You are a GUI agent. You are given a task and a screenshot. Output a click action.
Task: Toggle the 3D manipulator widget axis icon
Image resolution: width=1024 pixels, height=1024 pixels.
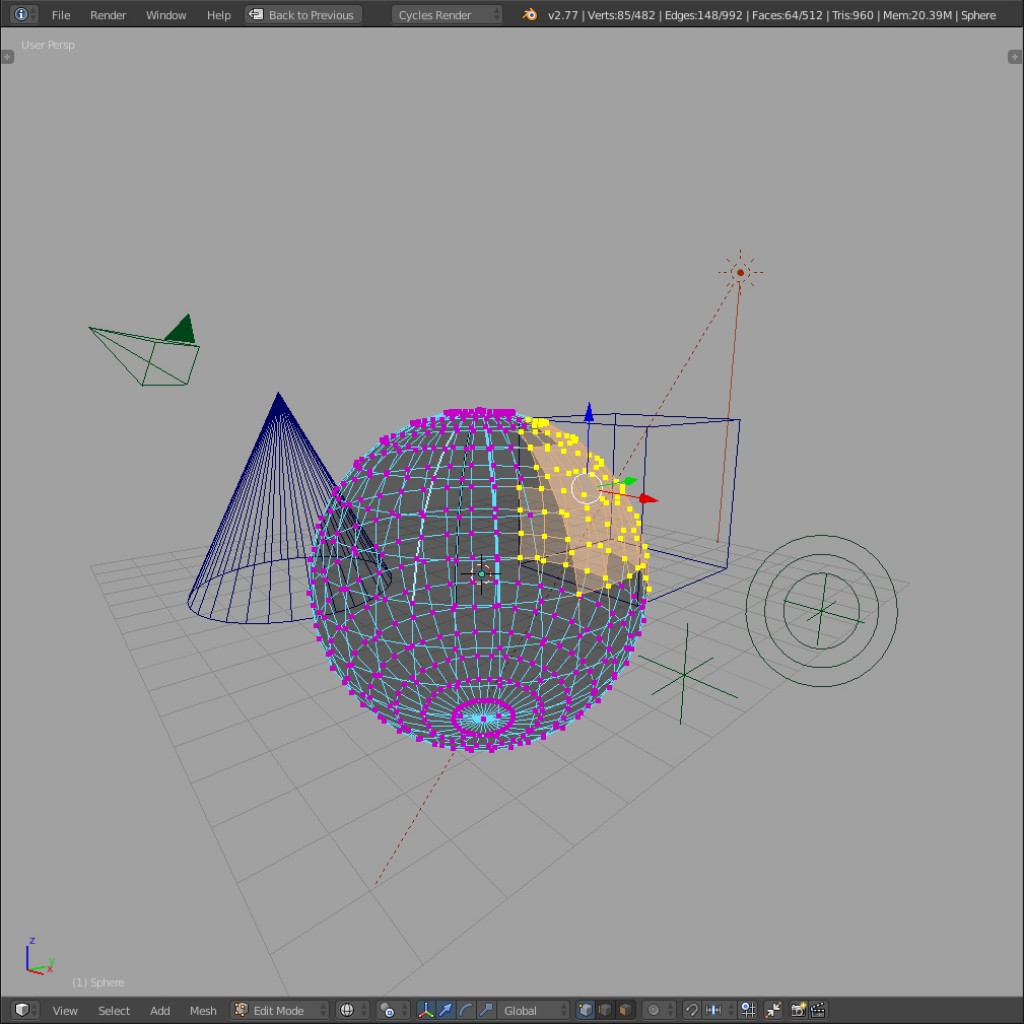[x=426, y=1010]
